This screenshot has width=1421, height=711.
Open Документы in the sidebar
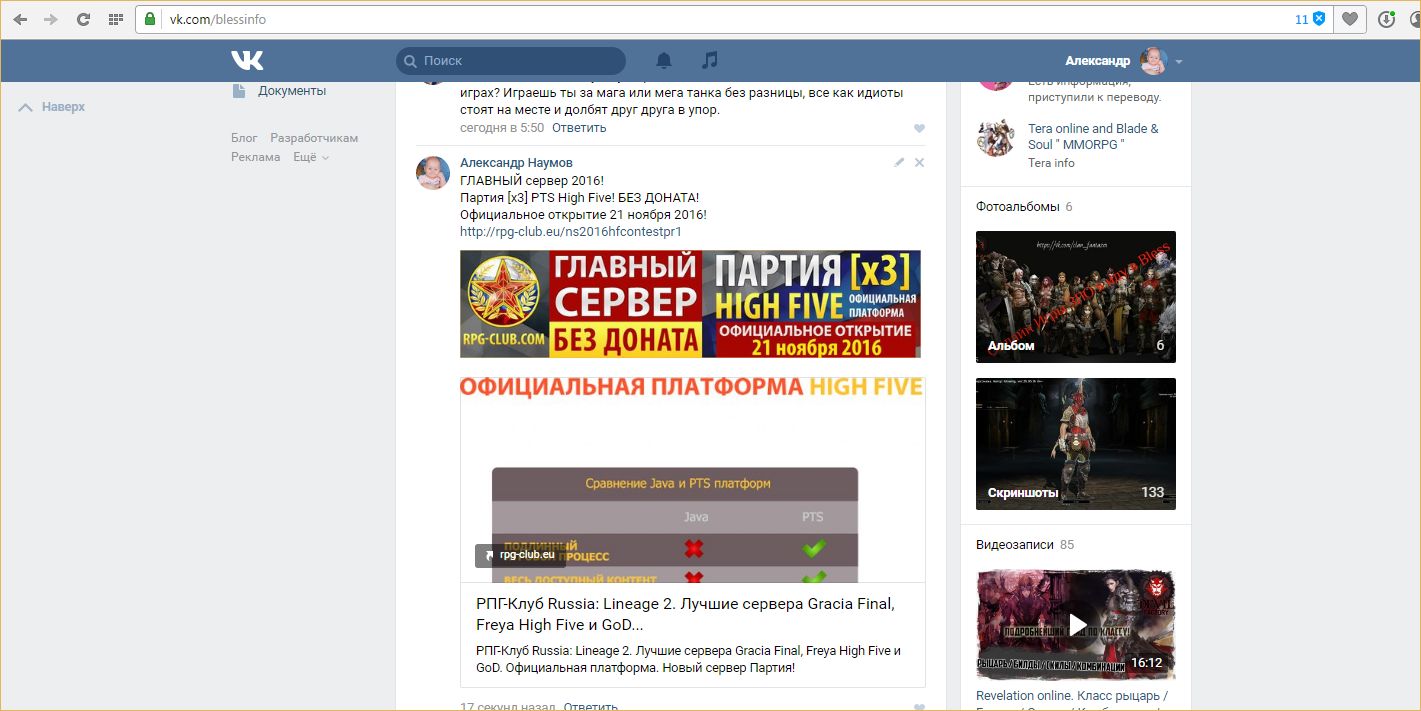[x=291, y=91]
